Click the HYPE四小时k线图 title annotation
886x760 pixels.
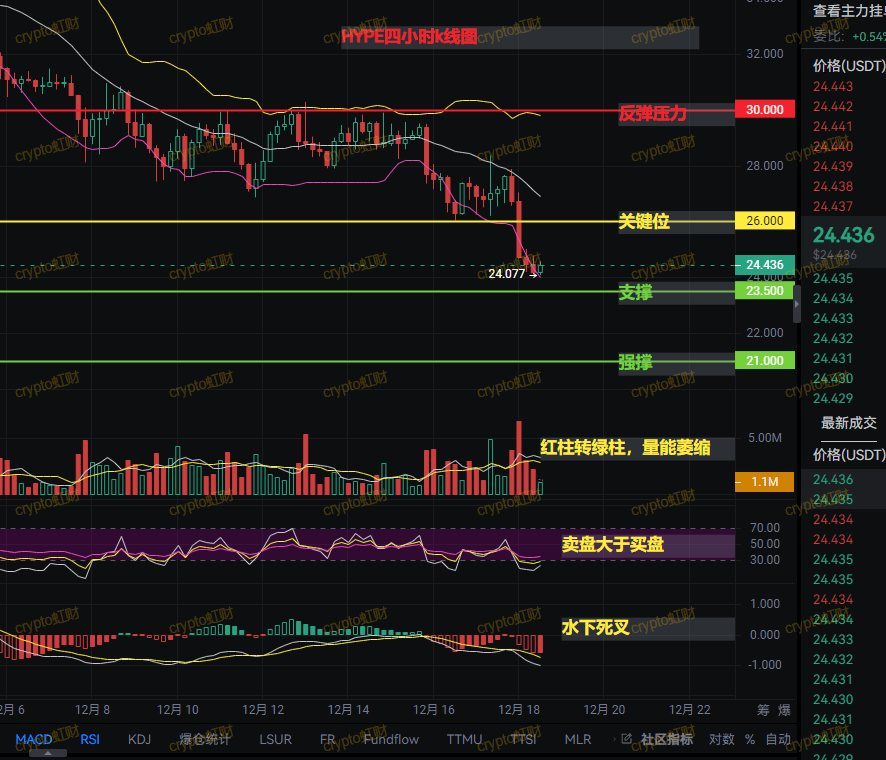410,37
